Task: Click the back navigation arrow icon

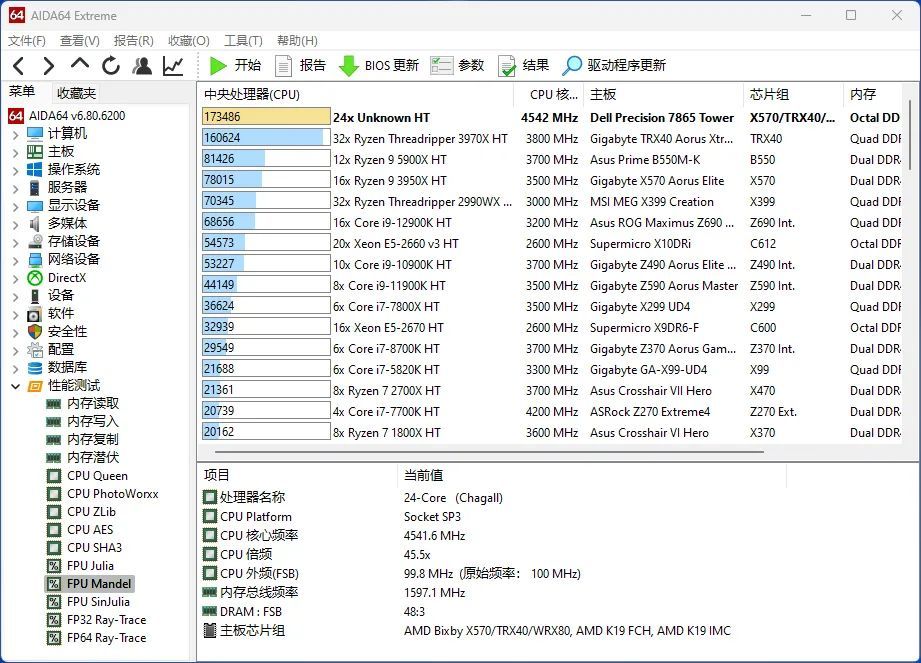Action: [17, 65]
